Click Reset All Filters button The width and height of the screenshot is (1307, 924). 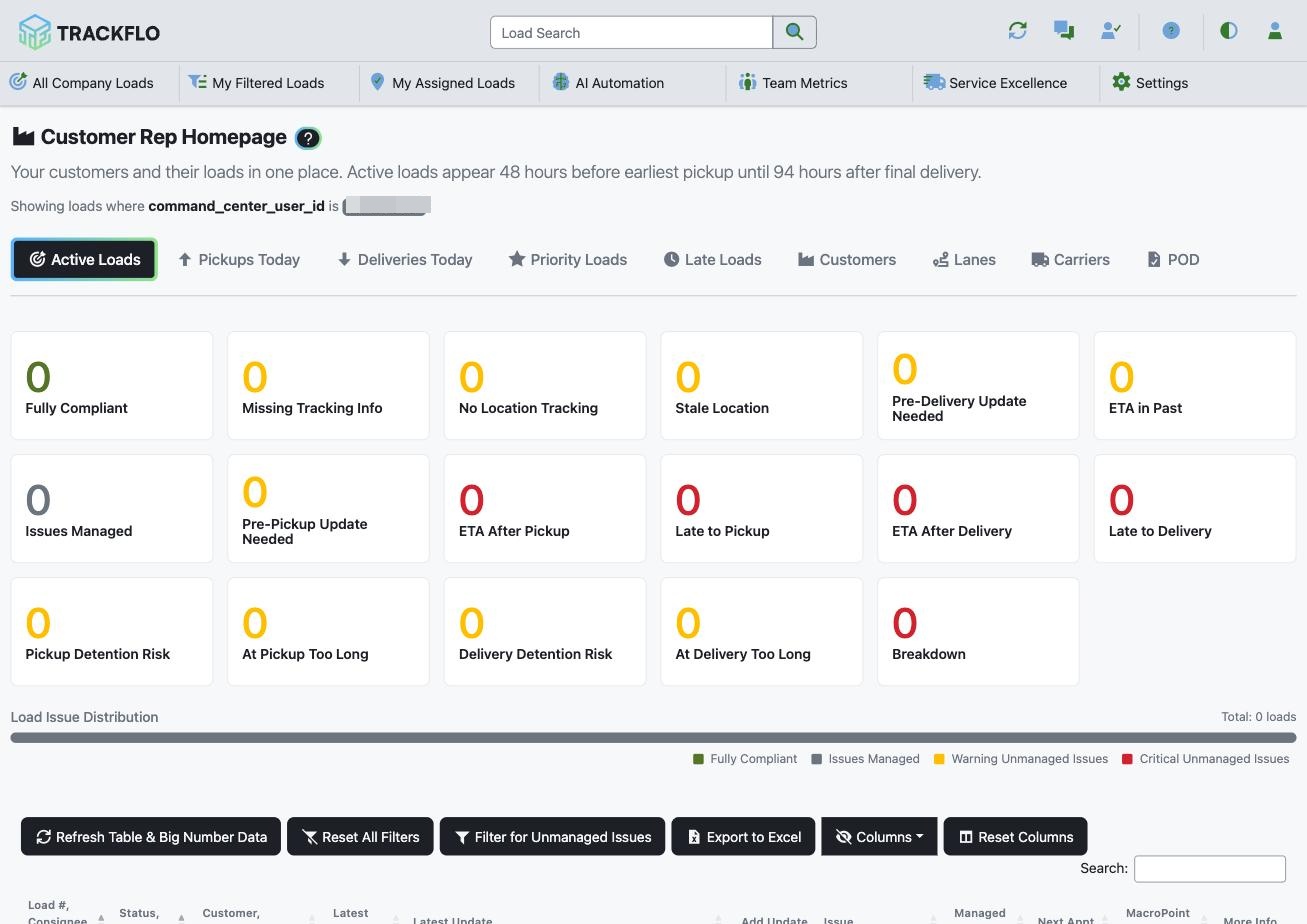click(x=360, y=836)
